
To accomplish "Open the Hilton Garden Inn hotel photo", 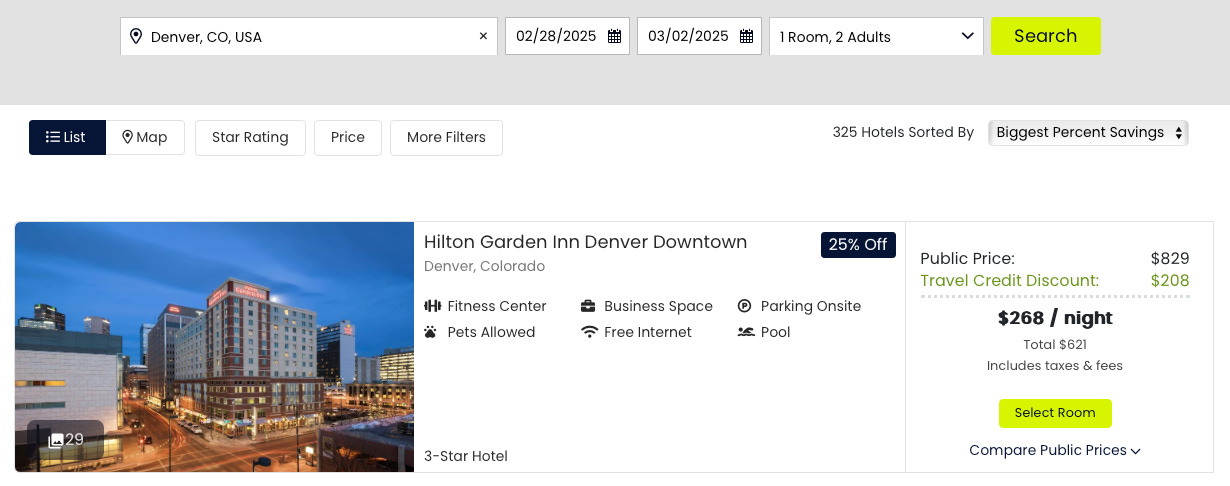I will [214, 347].
